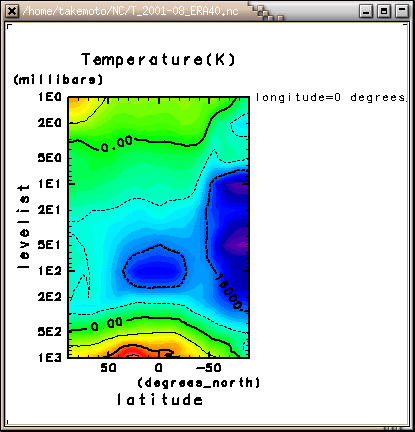This screenshot has height=432, width=415.
Task: Click the upper 0.00 contour label
Action: click(x=116, y=144)
